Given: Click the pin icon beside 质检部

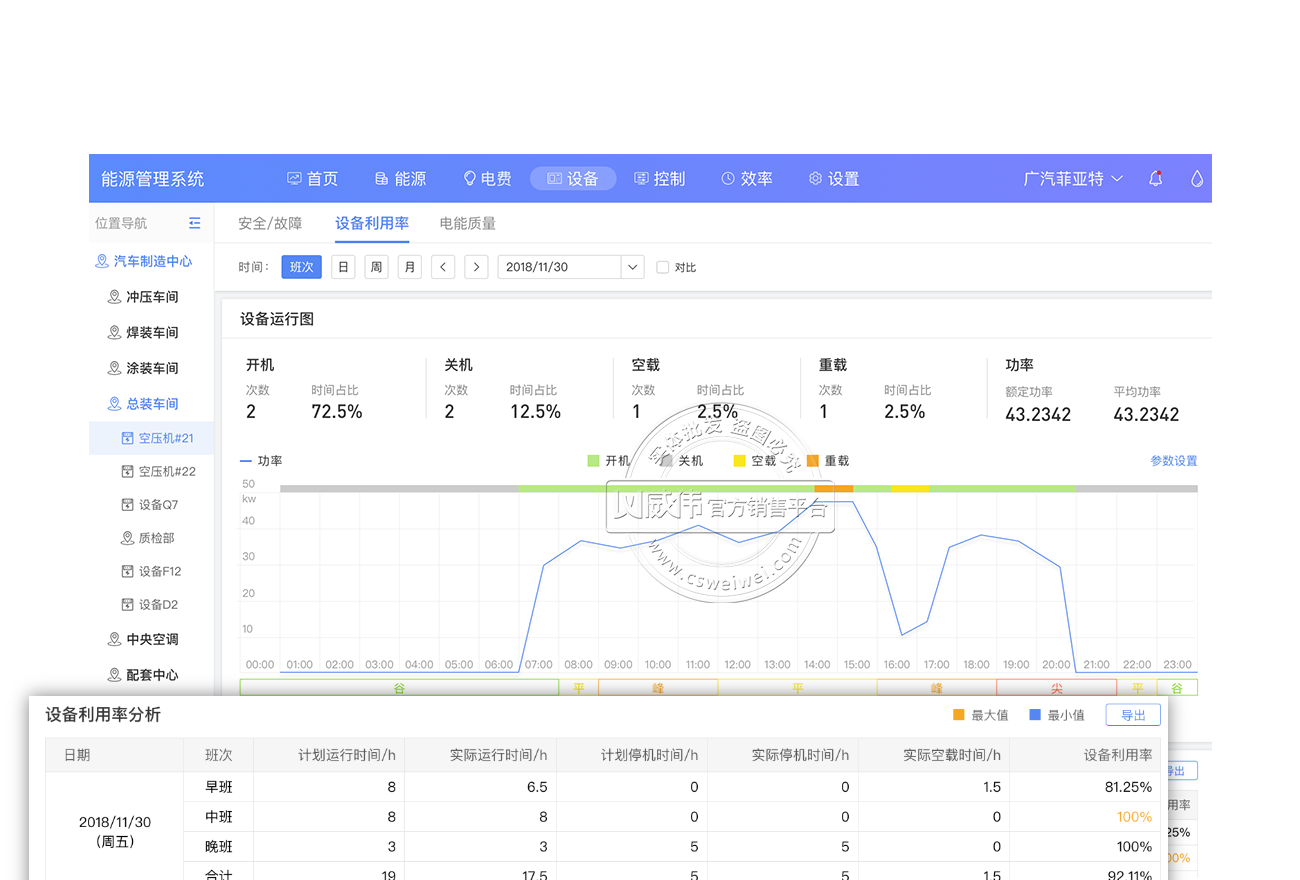Looking at the screenshot, I should pos(127,538).
